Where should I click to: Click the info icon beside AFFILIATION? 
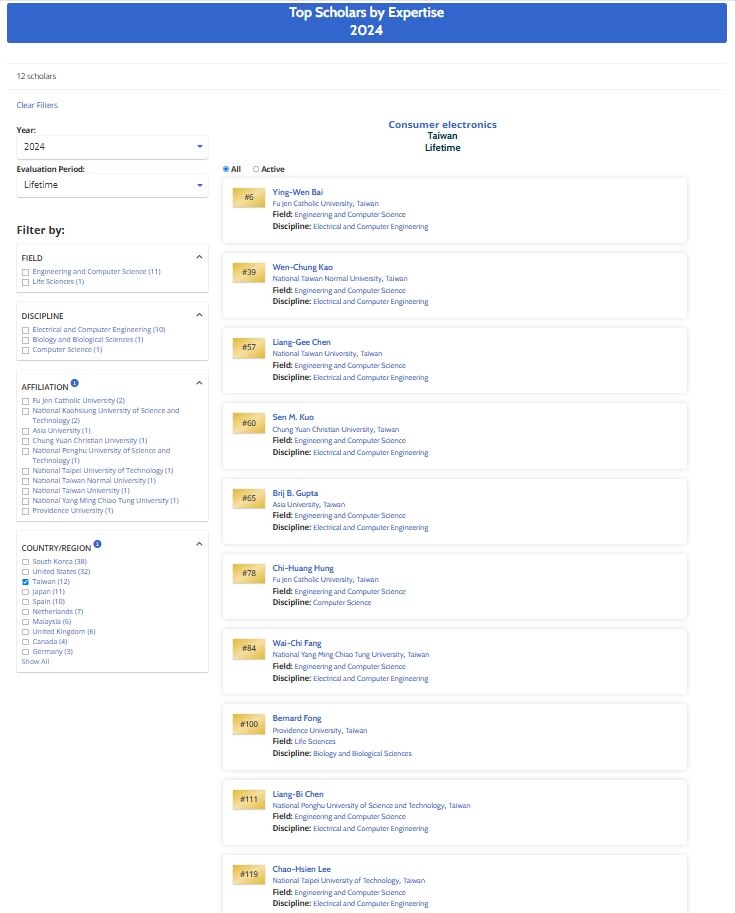click(75, 383)
